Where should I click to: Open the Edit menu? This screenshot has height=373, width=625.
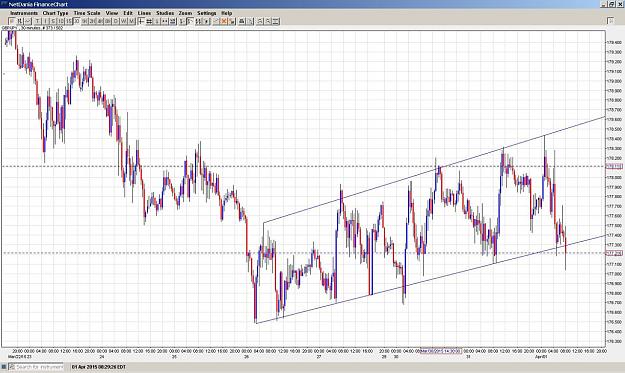pyautogui.click(x=128, y=13)
